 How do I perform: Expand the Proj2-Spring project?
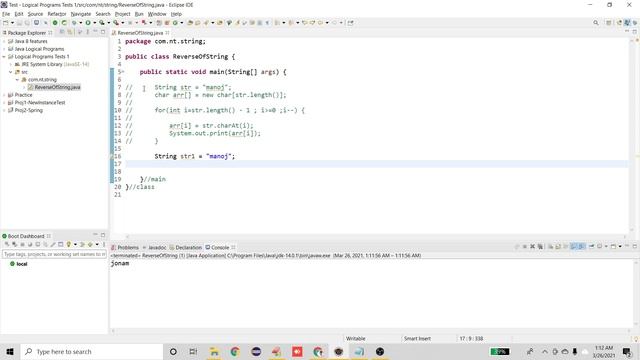click(x=4, y=110)
